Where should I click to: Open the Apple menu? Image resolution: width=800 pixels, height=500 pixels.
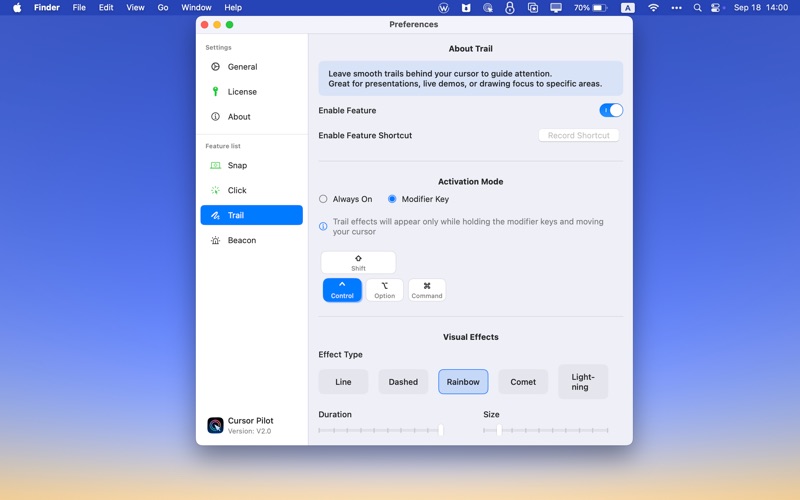[x=17, y=8]
